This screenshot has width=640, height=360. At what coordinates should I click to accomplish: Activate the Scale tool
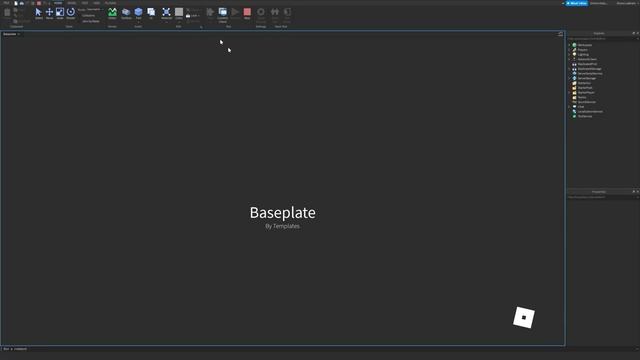coord(60,13)
